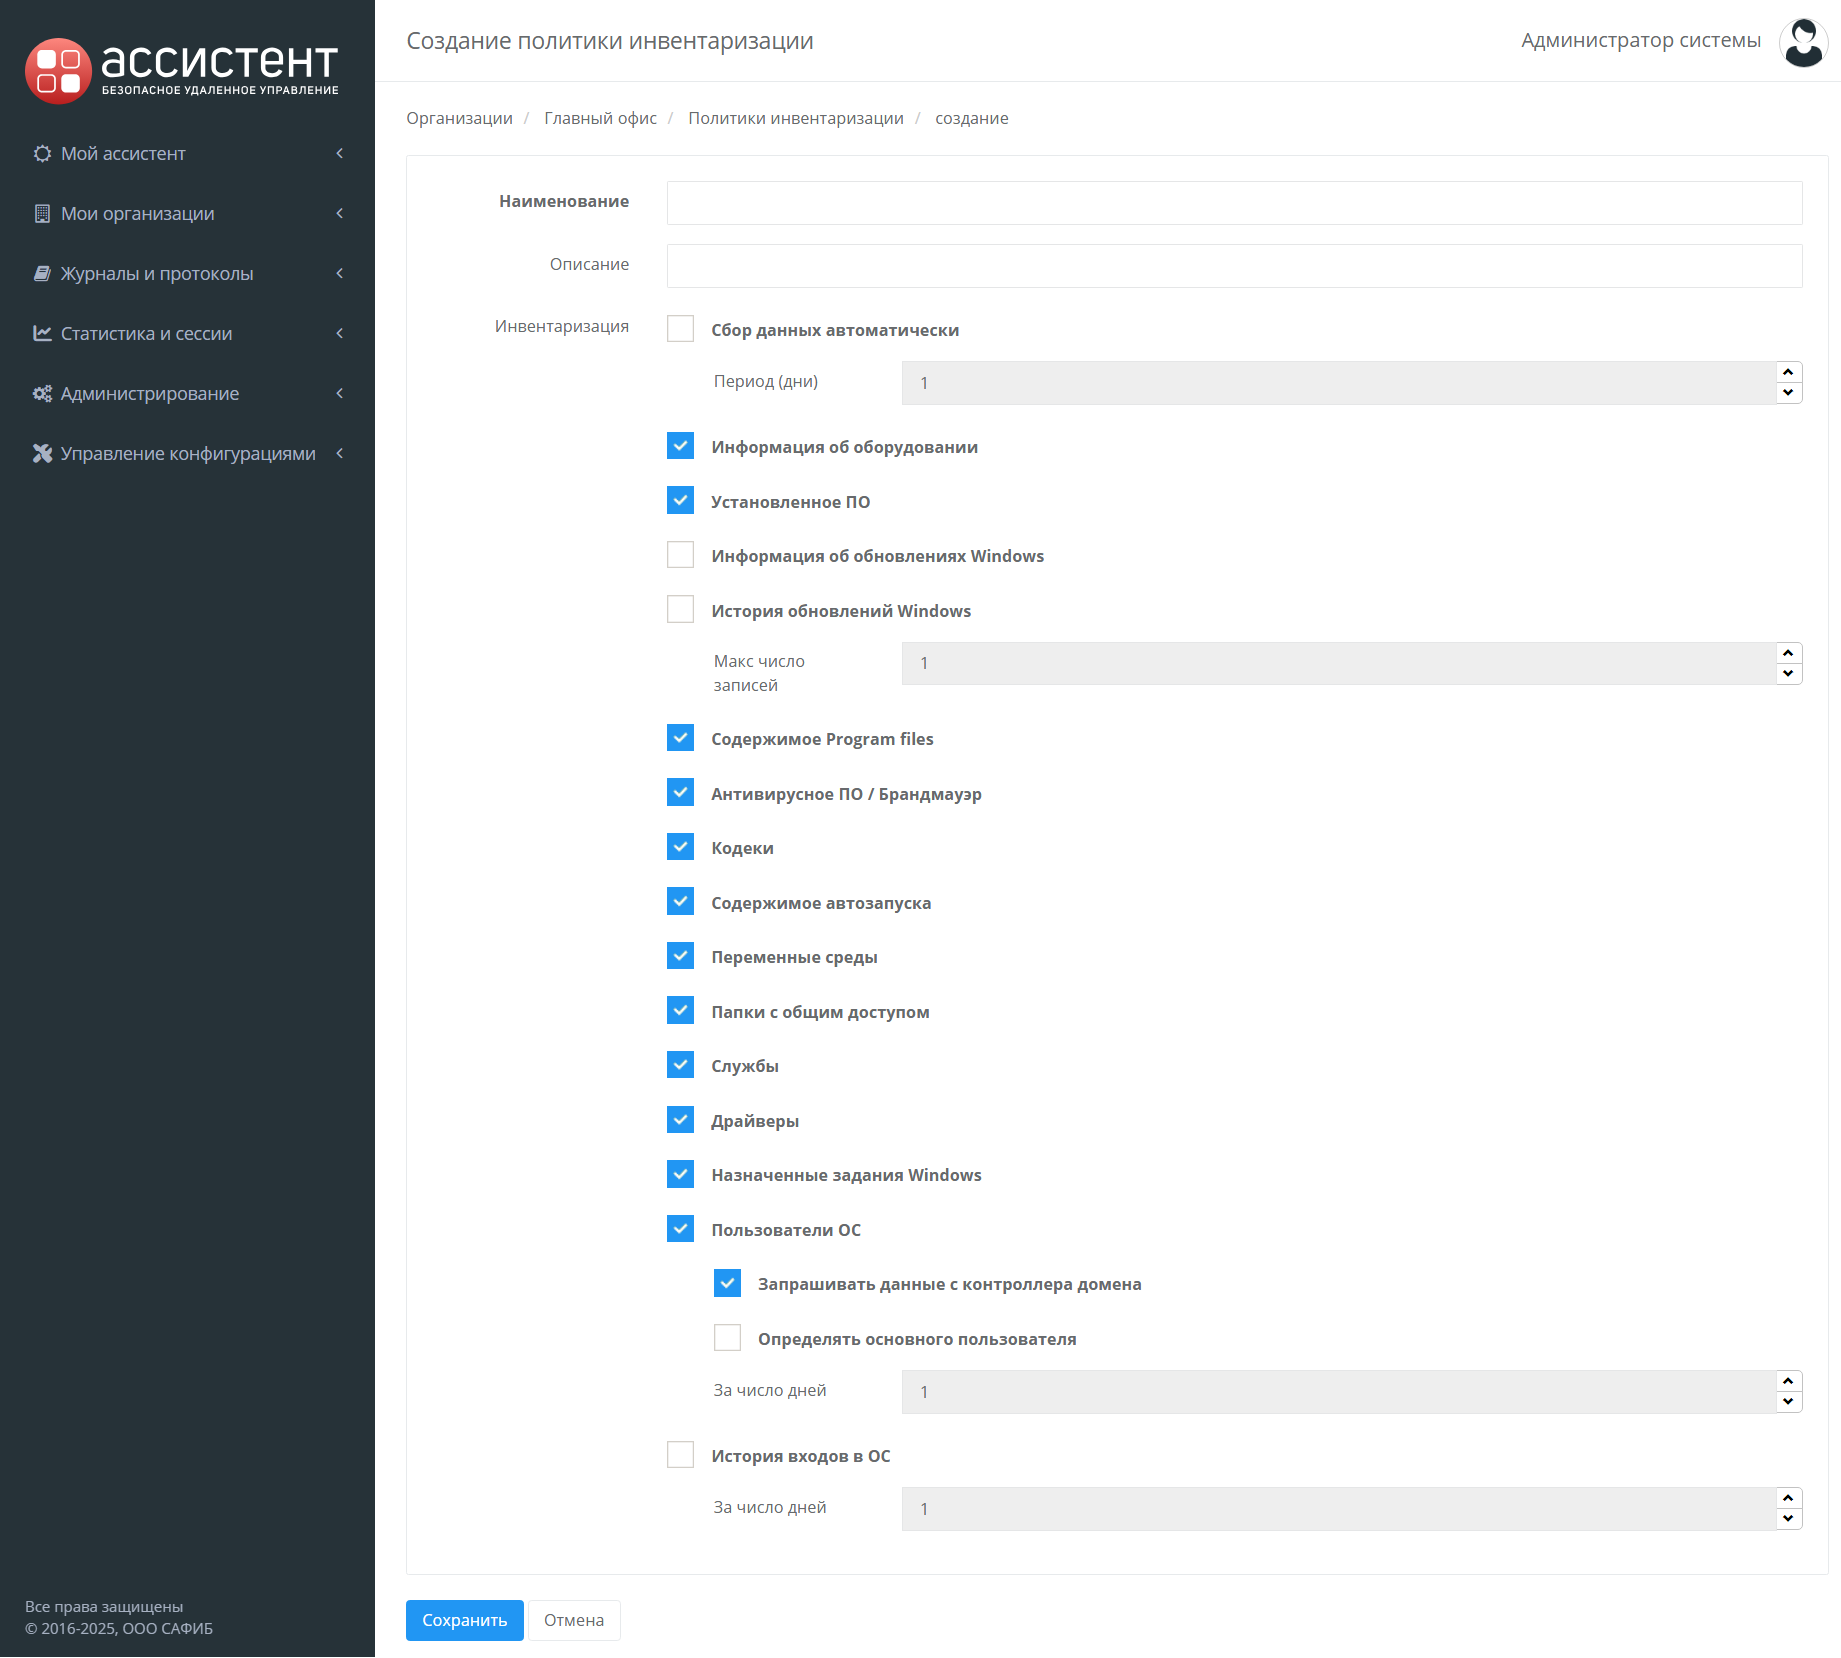The image size is (1841, 1658).
Task: Go to Политики инвентаризации breadcrumb link
Action: pyautogui.click(x=795, y=119)
